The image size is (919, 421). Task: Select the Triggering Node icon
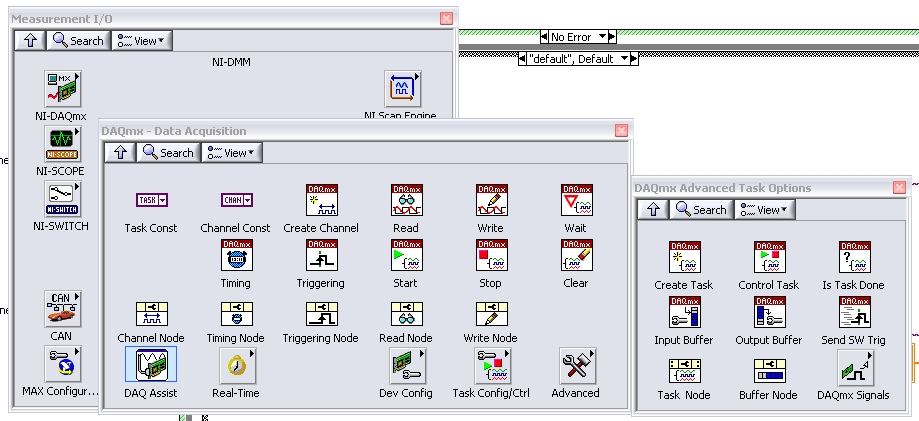point(322,314)
